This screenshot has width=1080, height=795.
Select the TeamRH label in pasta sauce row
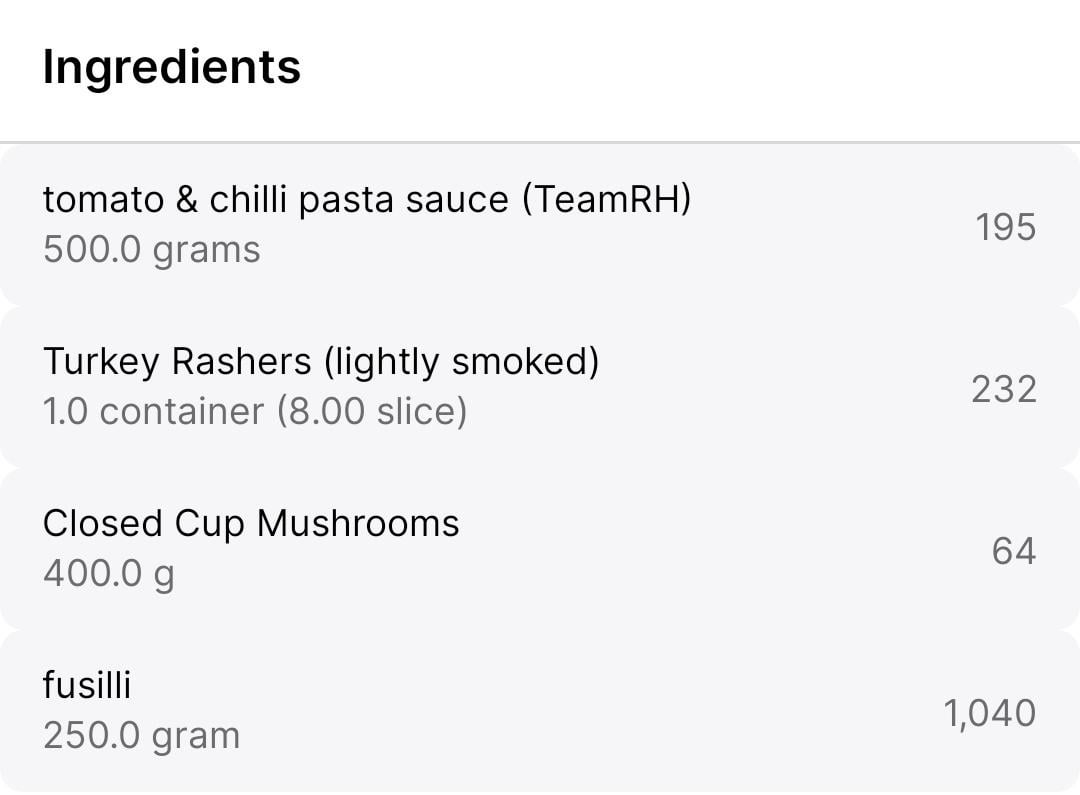click(606, 199)
